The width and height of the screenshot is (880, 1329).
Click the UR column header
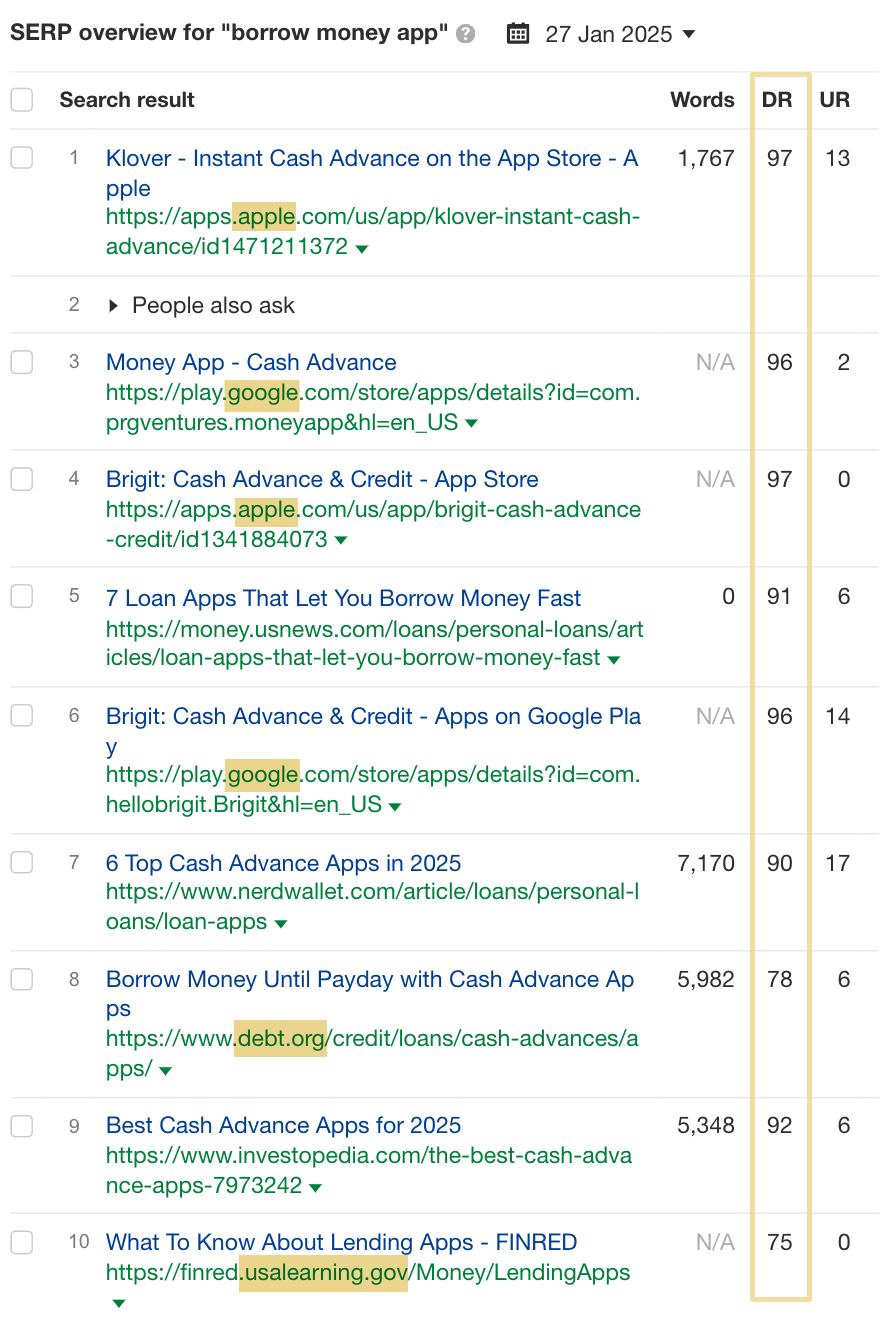tap(835, 100)
